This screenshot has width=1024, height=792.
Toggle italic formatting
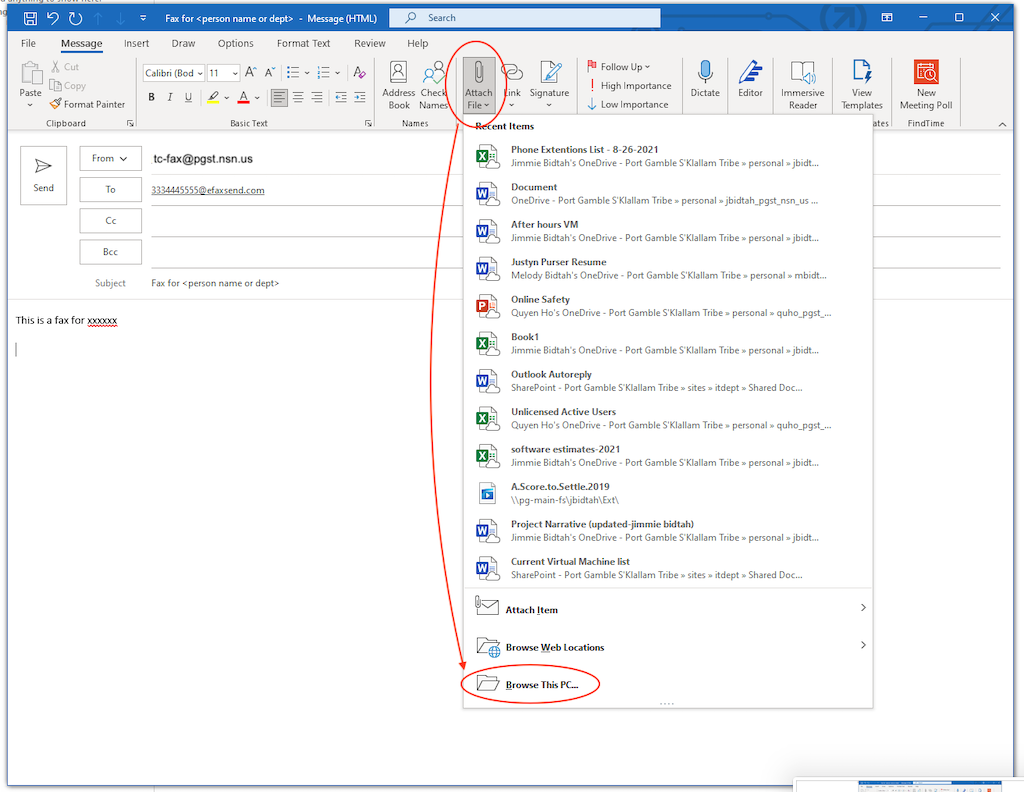(170, 97)
